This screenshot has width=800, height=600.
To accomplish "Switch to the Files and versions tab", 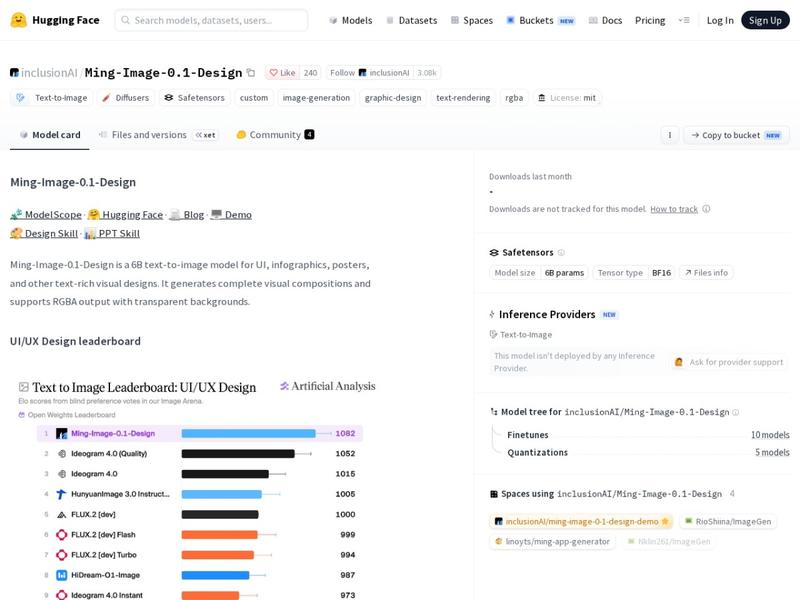I will click(158, 135).
